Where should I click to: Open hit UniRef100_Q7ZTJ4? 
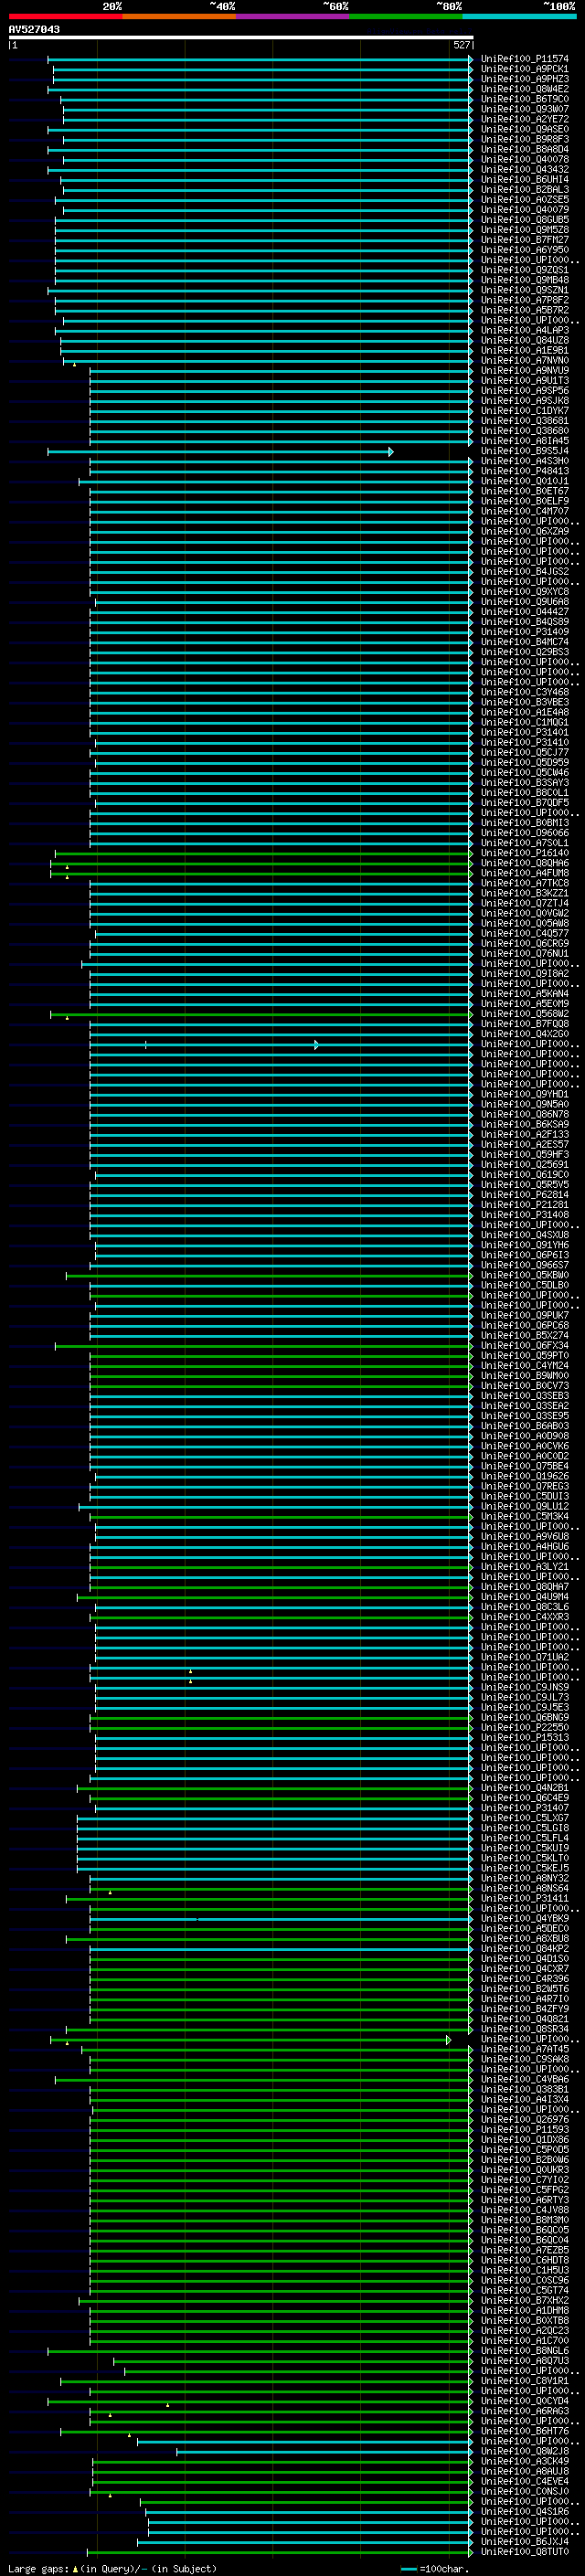pyautogui.click(x=525, y=904)
